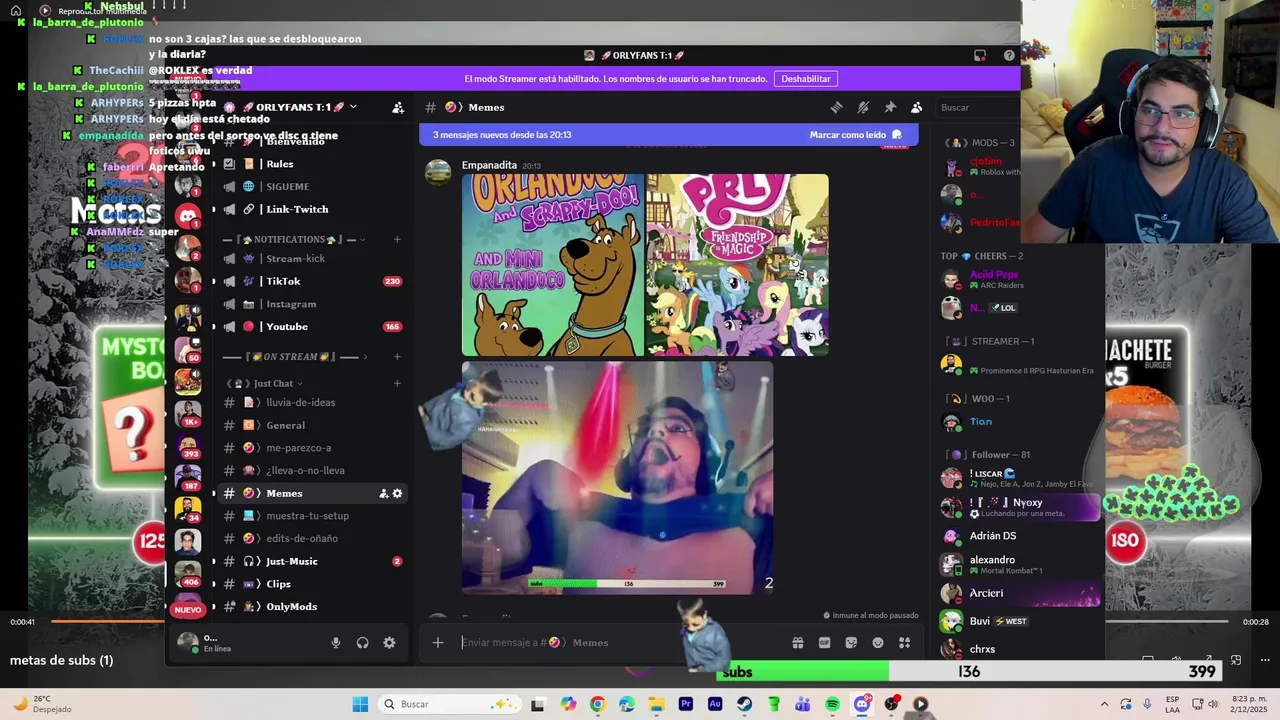
Task: Open Just-Music channel
Action: [312, 561]
